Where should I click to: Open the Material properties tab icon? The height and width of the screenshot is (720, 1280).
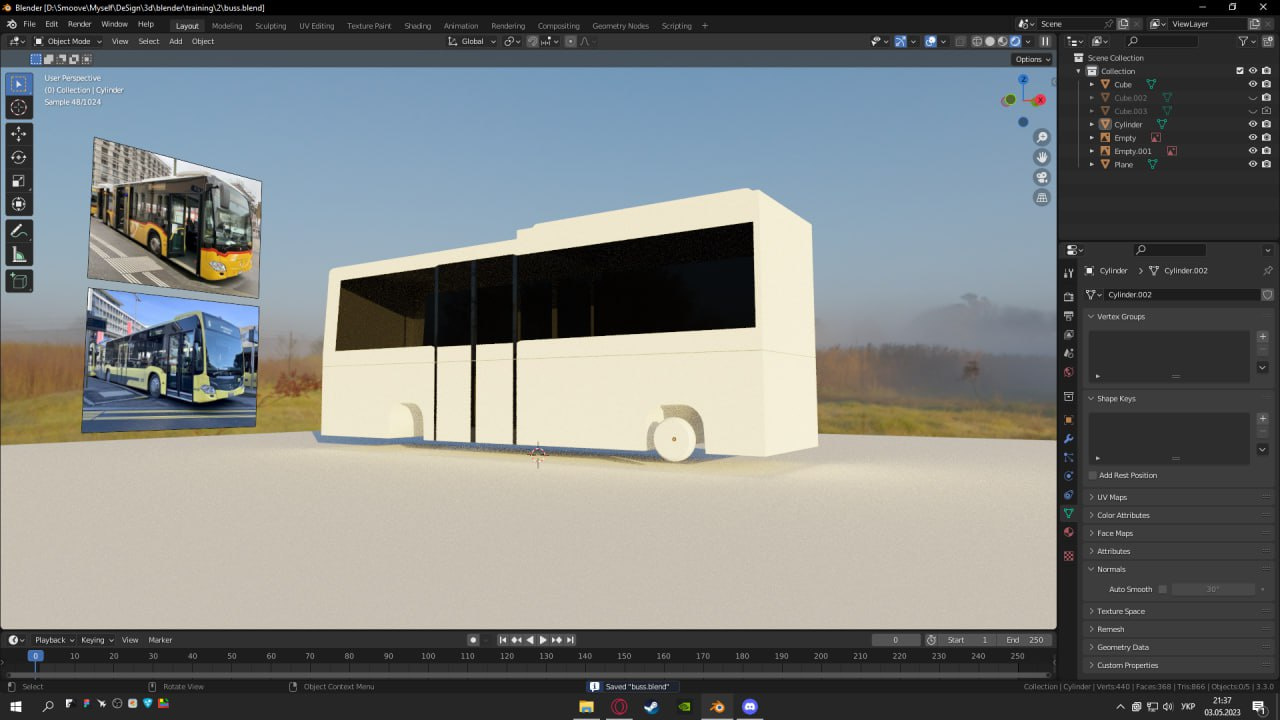click(1068, 532)
